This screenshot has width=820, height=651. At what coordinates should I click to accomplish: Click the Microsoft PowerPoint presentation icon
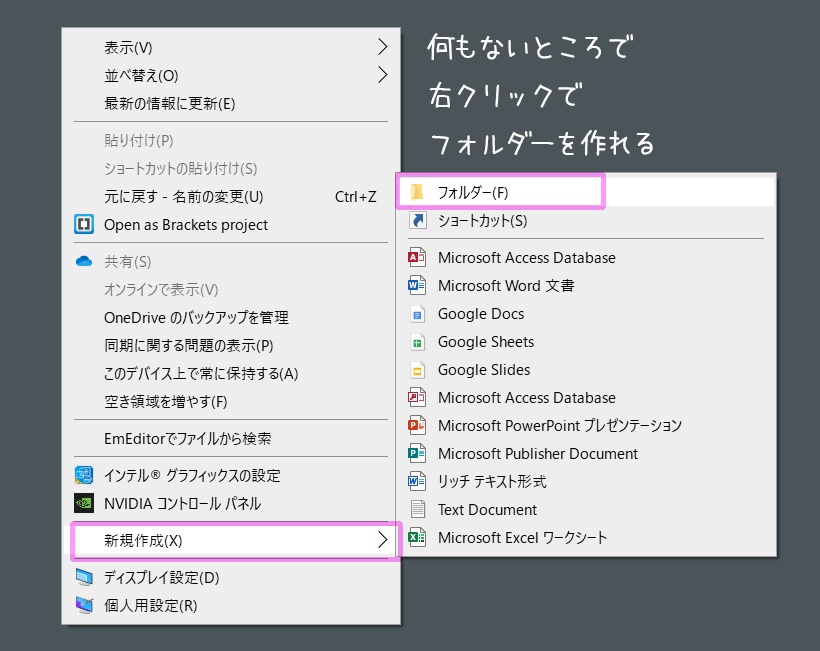tap(417, 426)
